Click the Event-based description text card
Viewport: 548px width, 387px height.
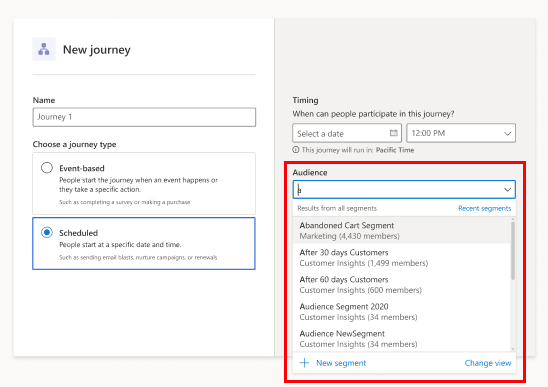(x=144, y=184)
